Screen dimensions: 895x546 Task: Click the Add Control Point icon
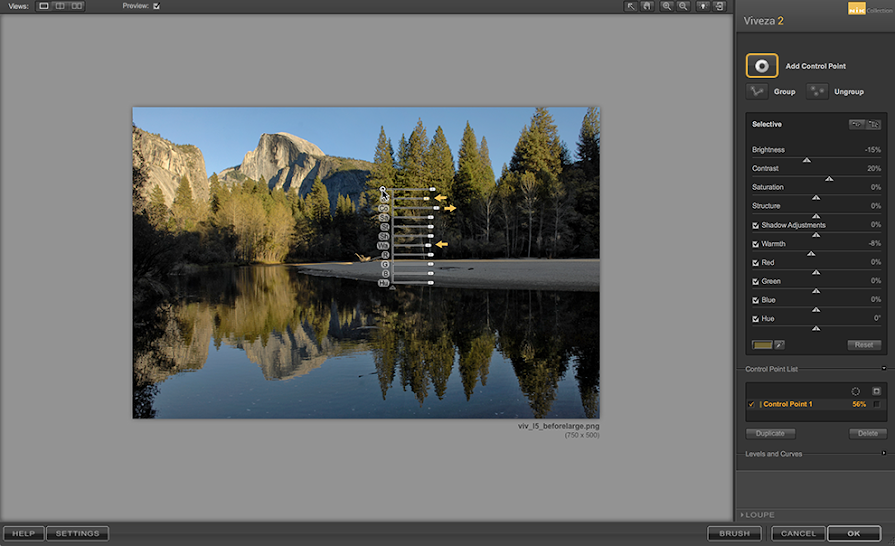[x=762, y=66]
